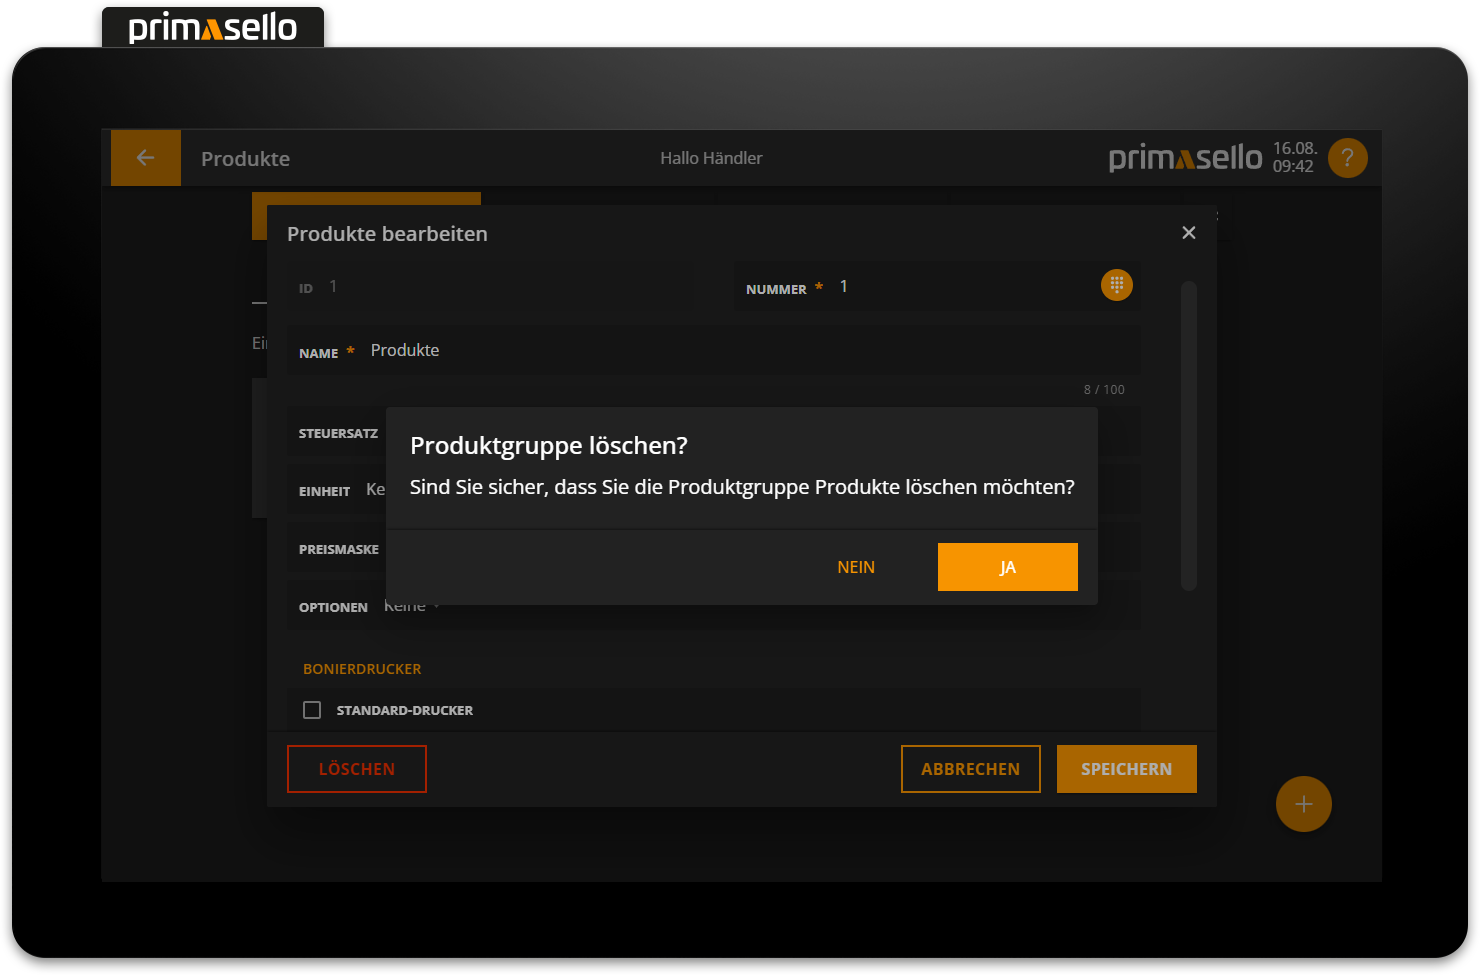Image resolution: width=1480 pixels, height=975 pixels.
Task: Enable the STANDARD-DRUCKER checkbox
Action: (312, 709)
